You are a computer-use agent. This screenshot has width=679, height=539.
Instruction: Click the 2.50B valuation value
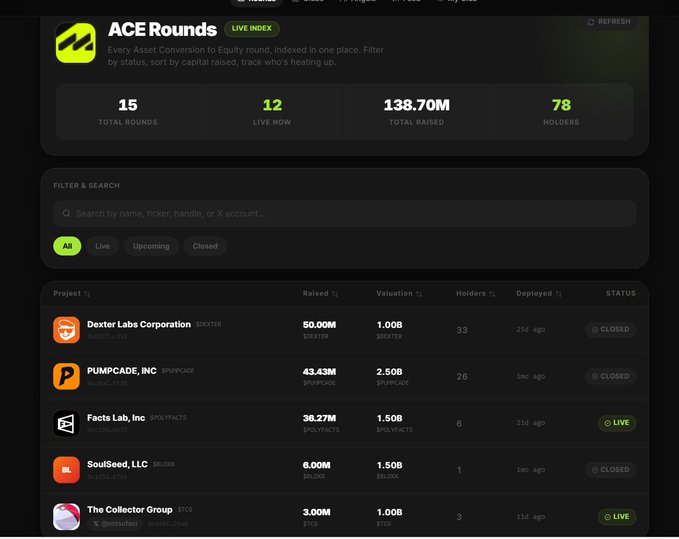[x=389, y=372]
